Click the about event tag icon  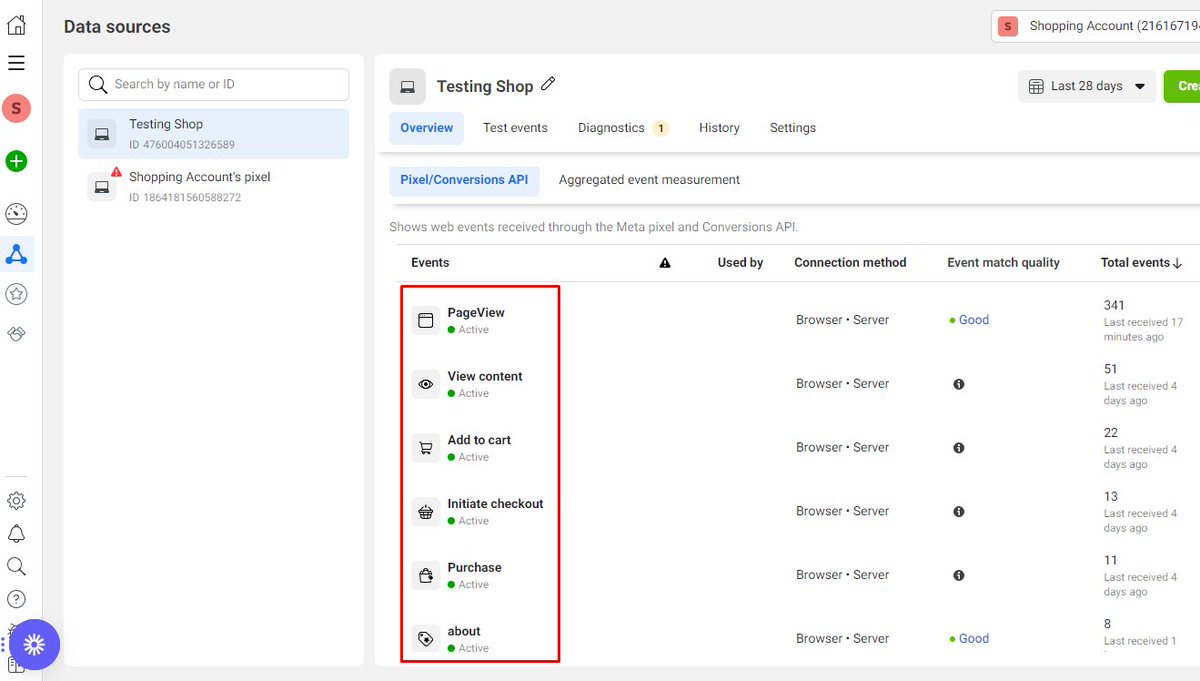coord(426,639)
